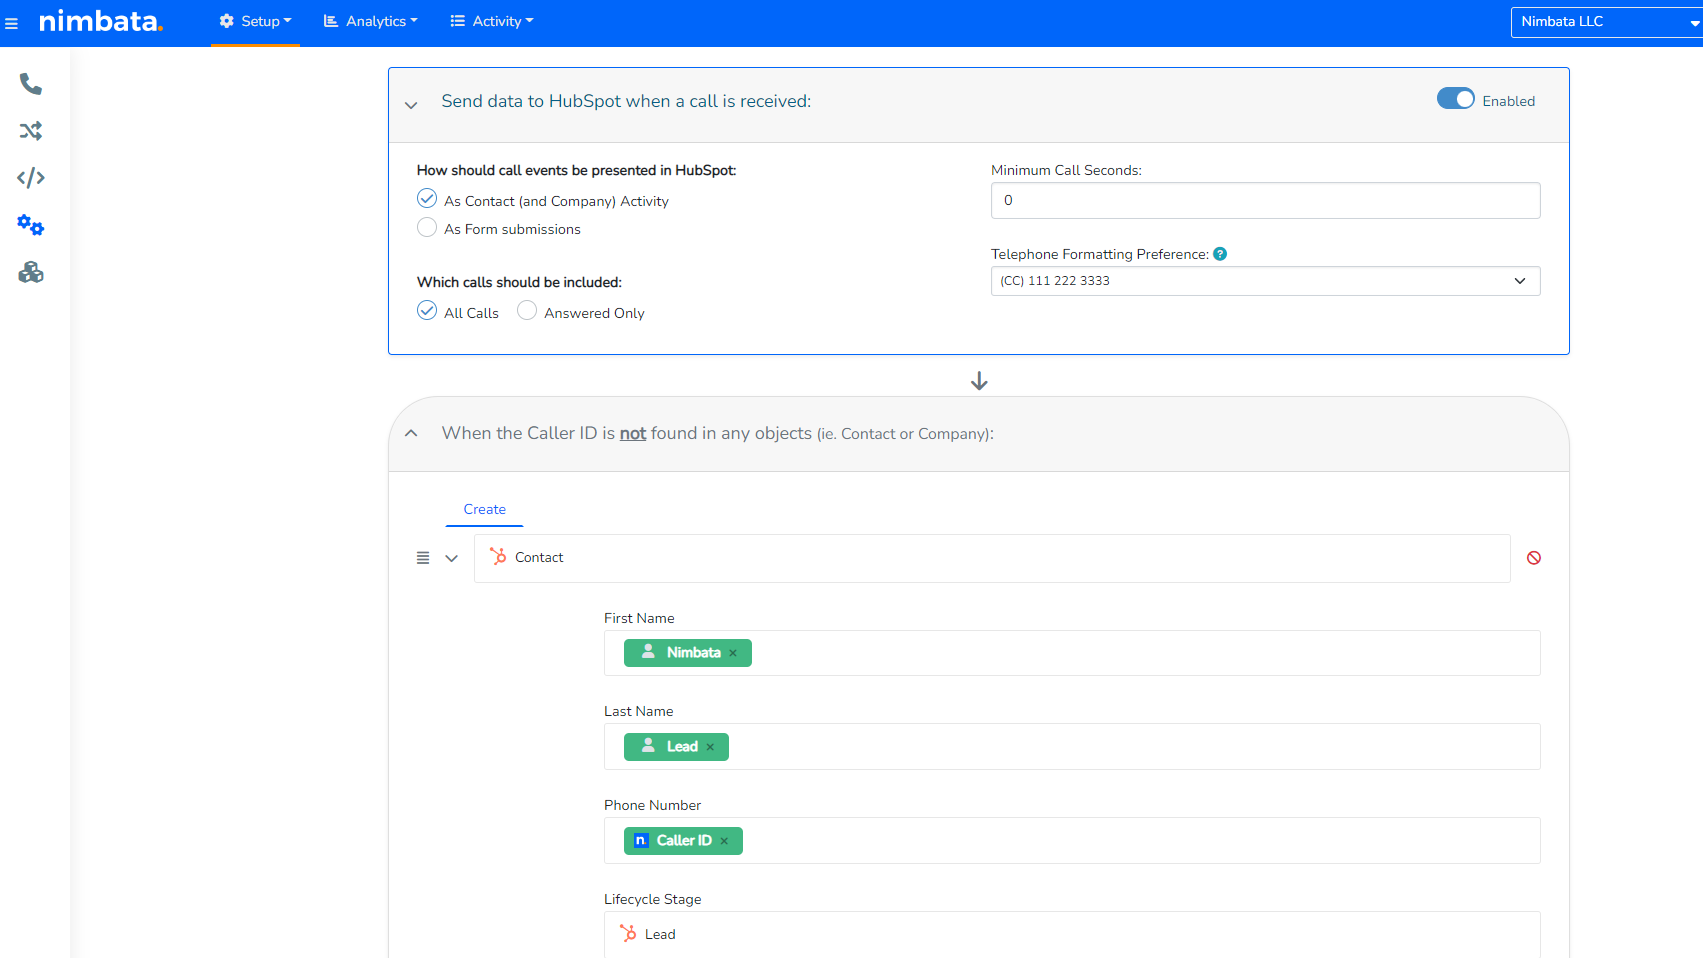
Task: Click the Minimum Call Seconds field
Action: click(1265, 200)
